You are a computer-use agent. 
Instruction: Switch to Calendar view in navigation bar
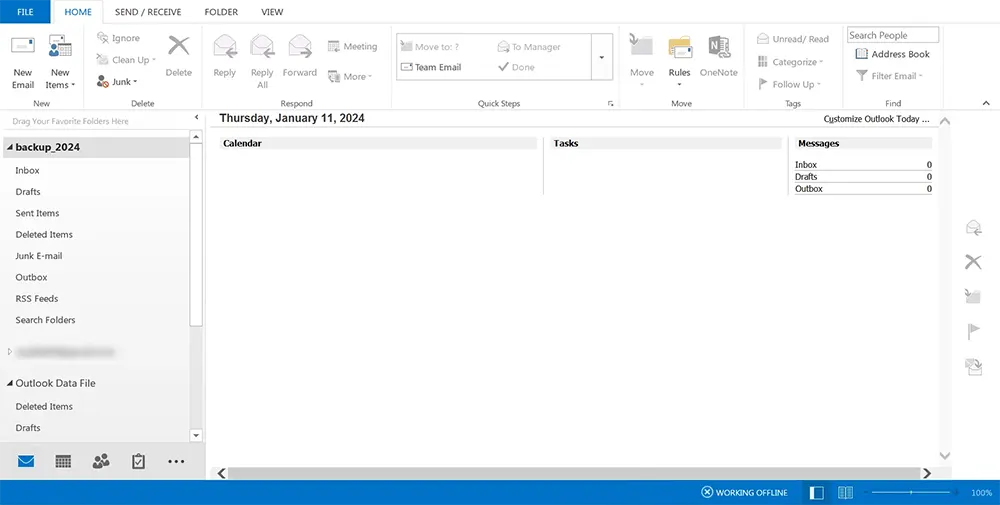click(x=63, y=461)
